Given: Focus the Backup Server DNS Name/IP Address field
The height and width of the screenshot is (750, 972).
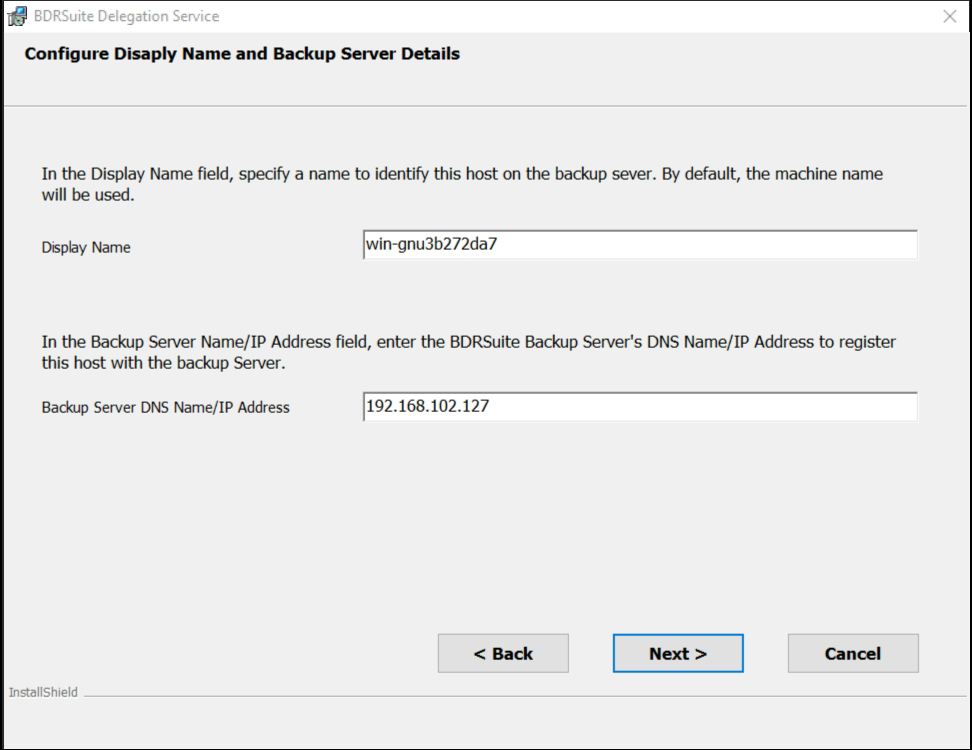Looking at the screenshot, I should (x=640, y=407).
